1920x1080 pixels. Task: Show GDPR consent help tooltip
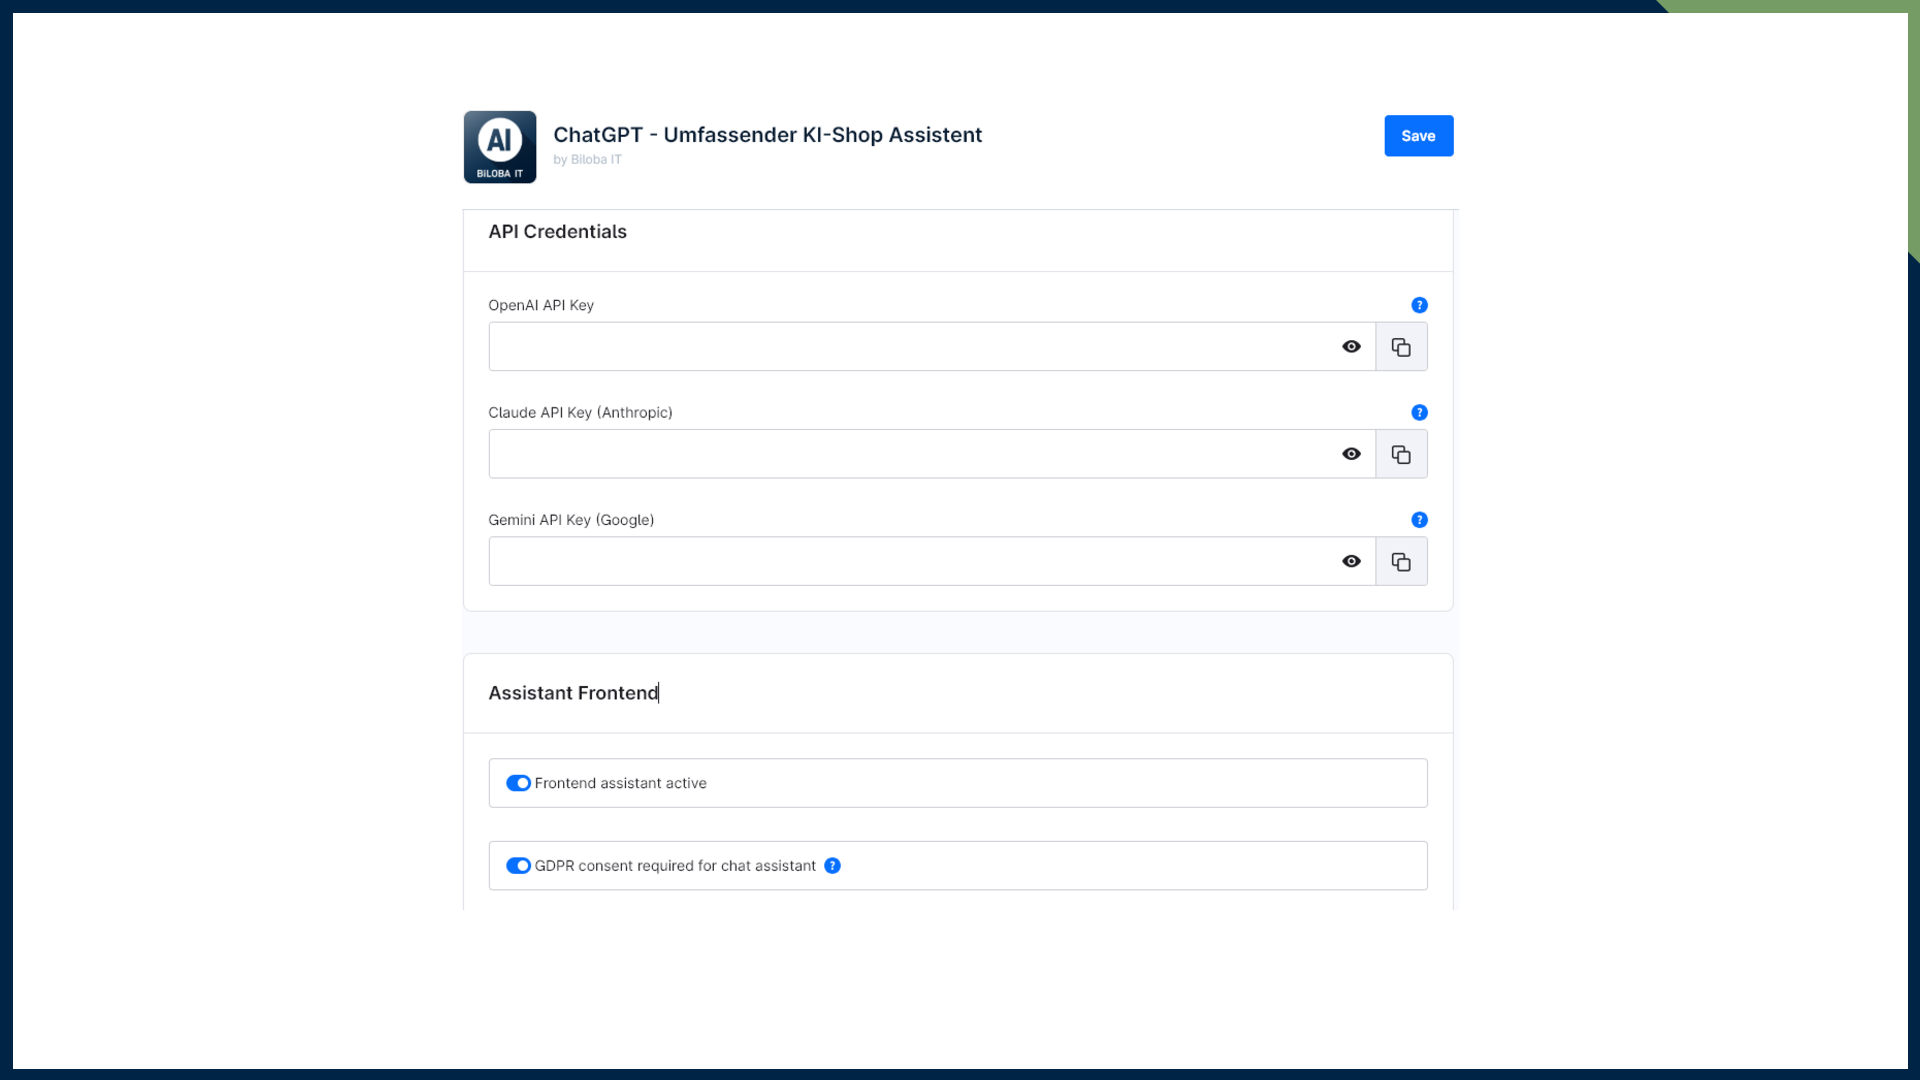point(832,866)
